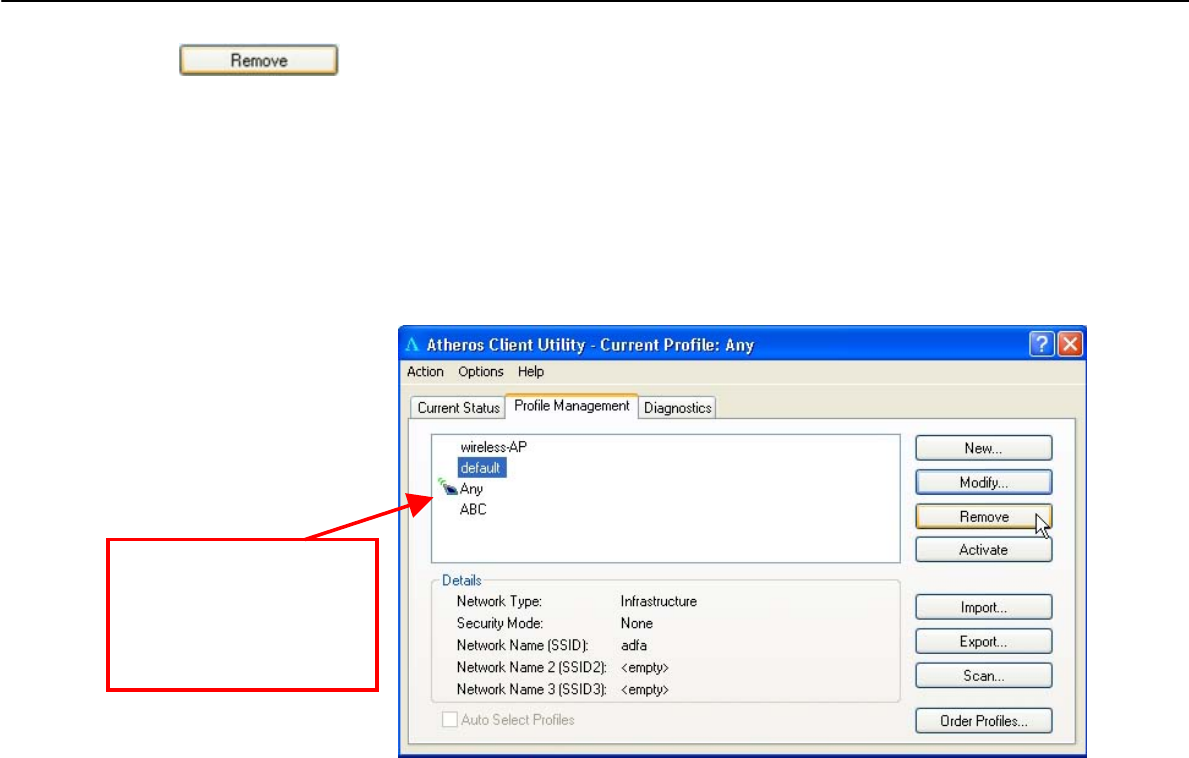The image size is (1189, 758).
Task: Select the Any profile
Action: coord(471,489)
